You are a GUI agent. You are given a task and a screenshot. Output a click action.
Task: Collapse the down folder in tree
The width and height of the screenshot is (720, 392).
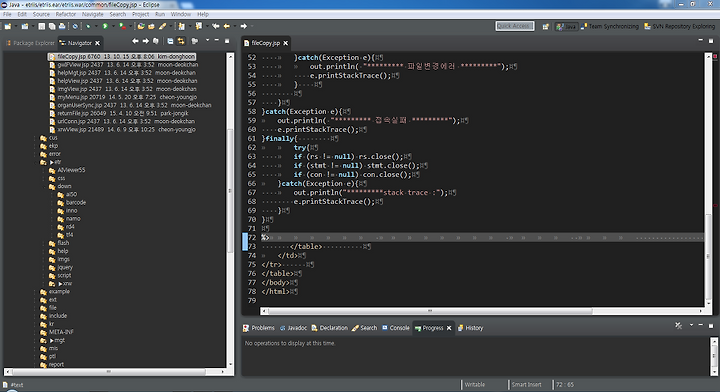pyautogui.click(x=45, y=186)
